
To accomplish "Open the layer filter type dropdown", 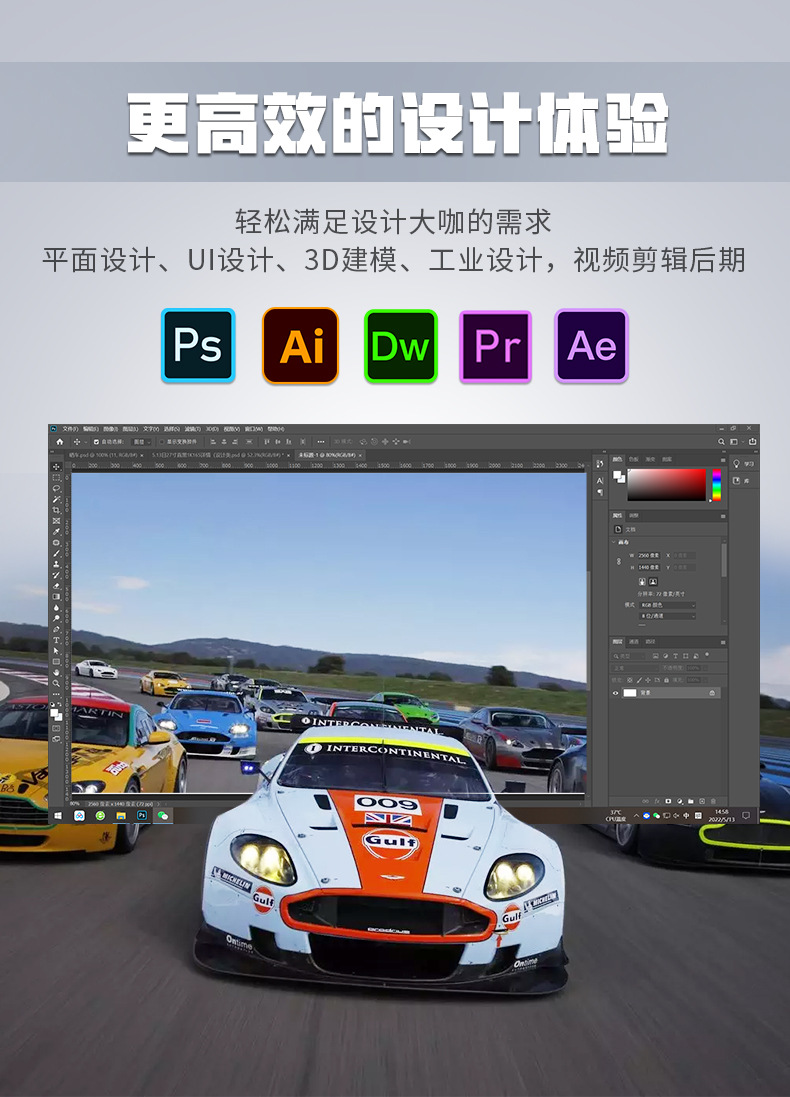I will point(628,656).
